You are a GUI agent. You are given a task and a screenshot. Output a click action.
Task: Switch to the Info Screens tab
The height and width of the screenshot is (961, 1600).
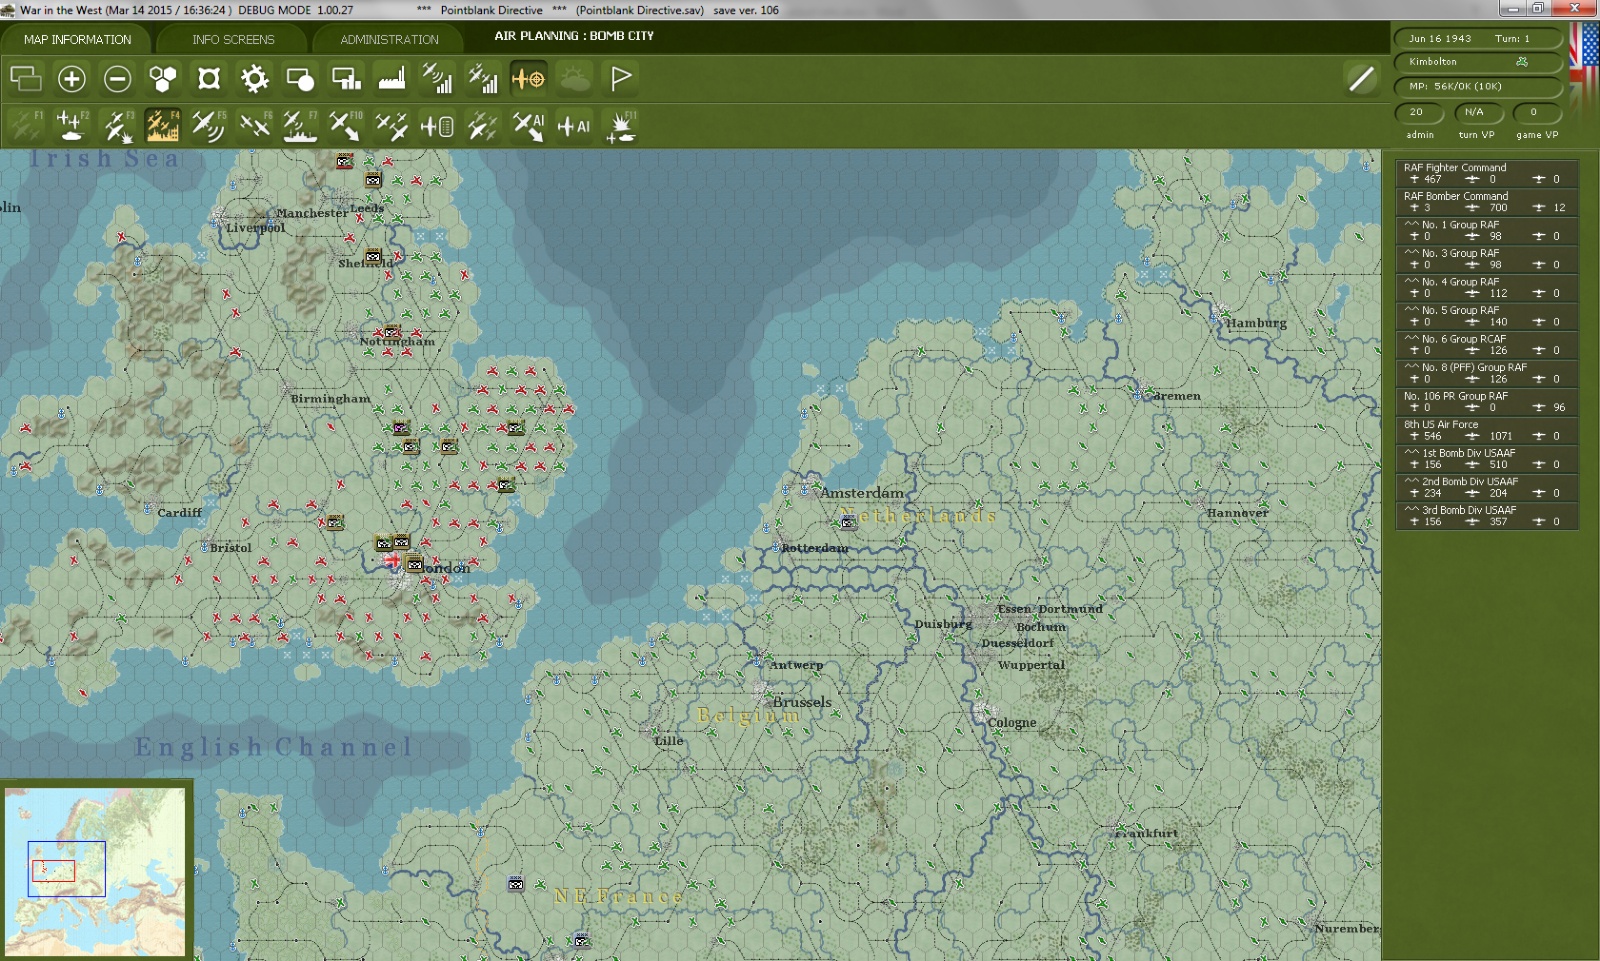[x=233, y=40]
